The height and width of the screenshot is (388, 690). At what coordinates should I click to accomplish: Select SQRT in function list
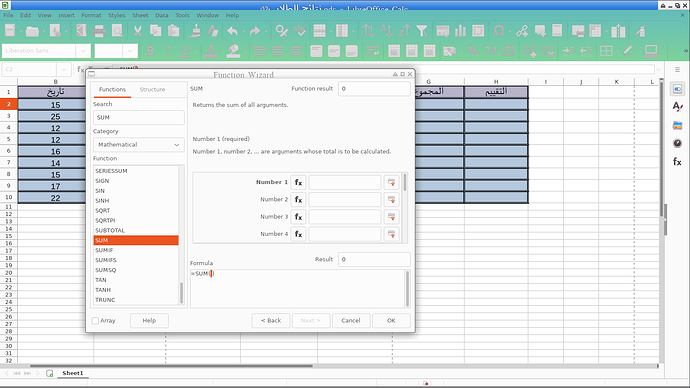point(136,211)
